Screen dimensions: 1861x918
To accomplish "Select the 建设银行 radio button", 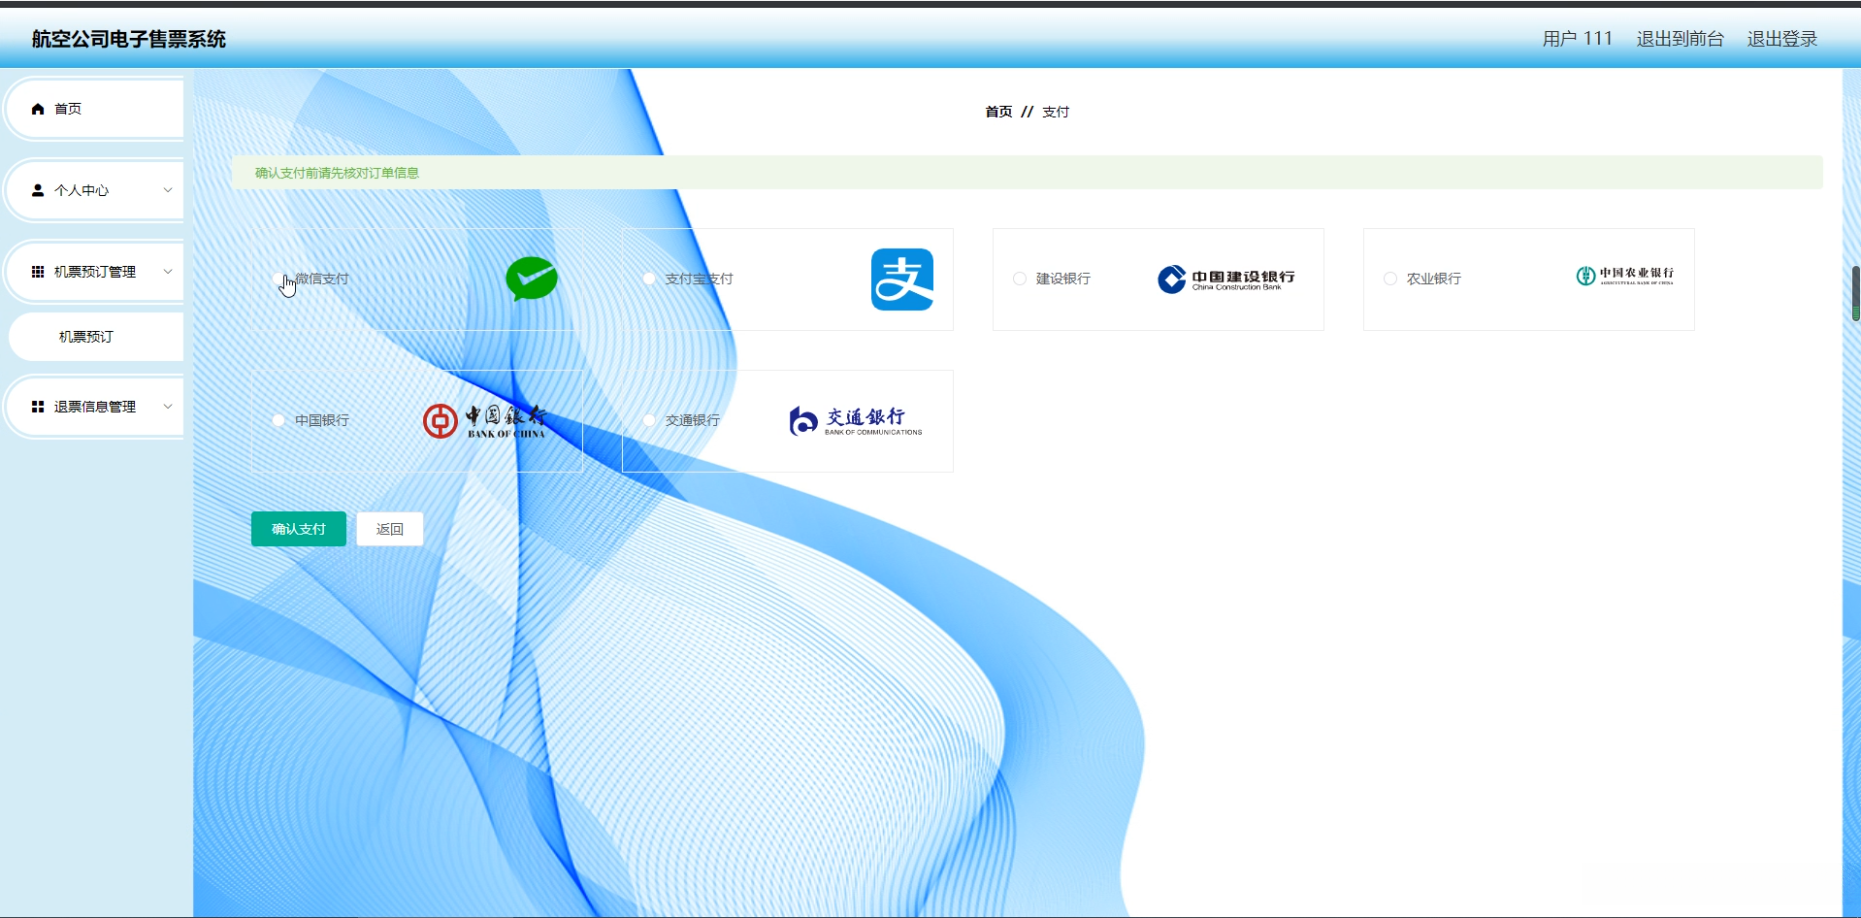I will click(x=1019, y=279).
